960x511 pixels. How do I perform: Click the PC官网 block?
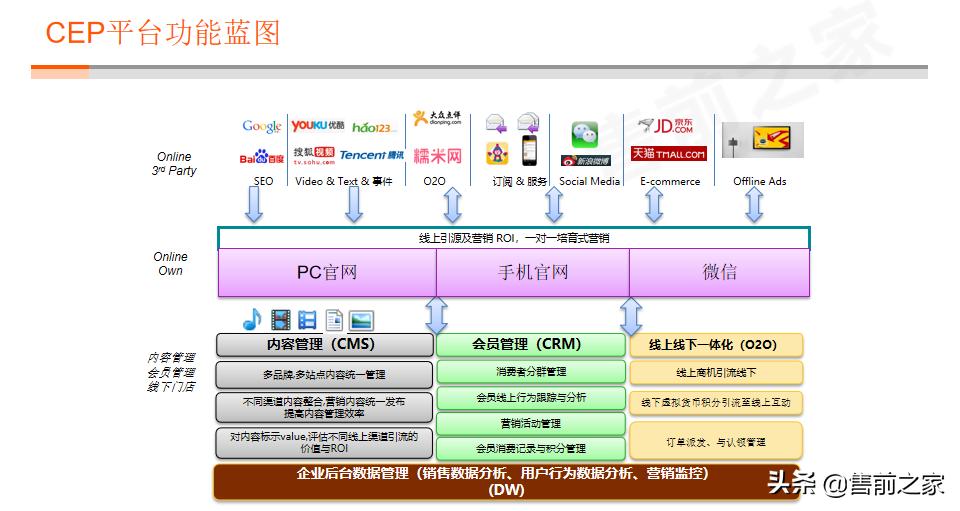click(327, 272)
